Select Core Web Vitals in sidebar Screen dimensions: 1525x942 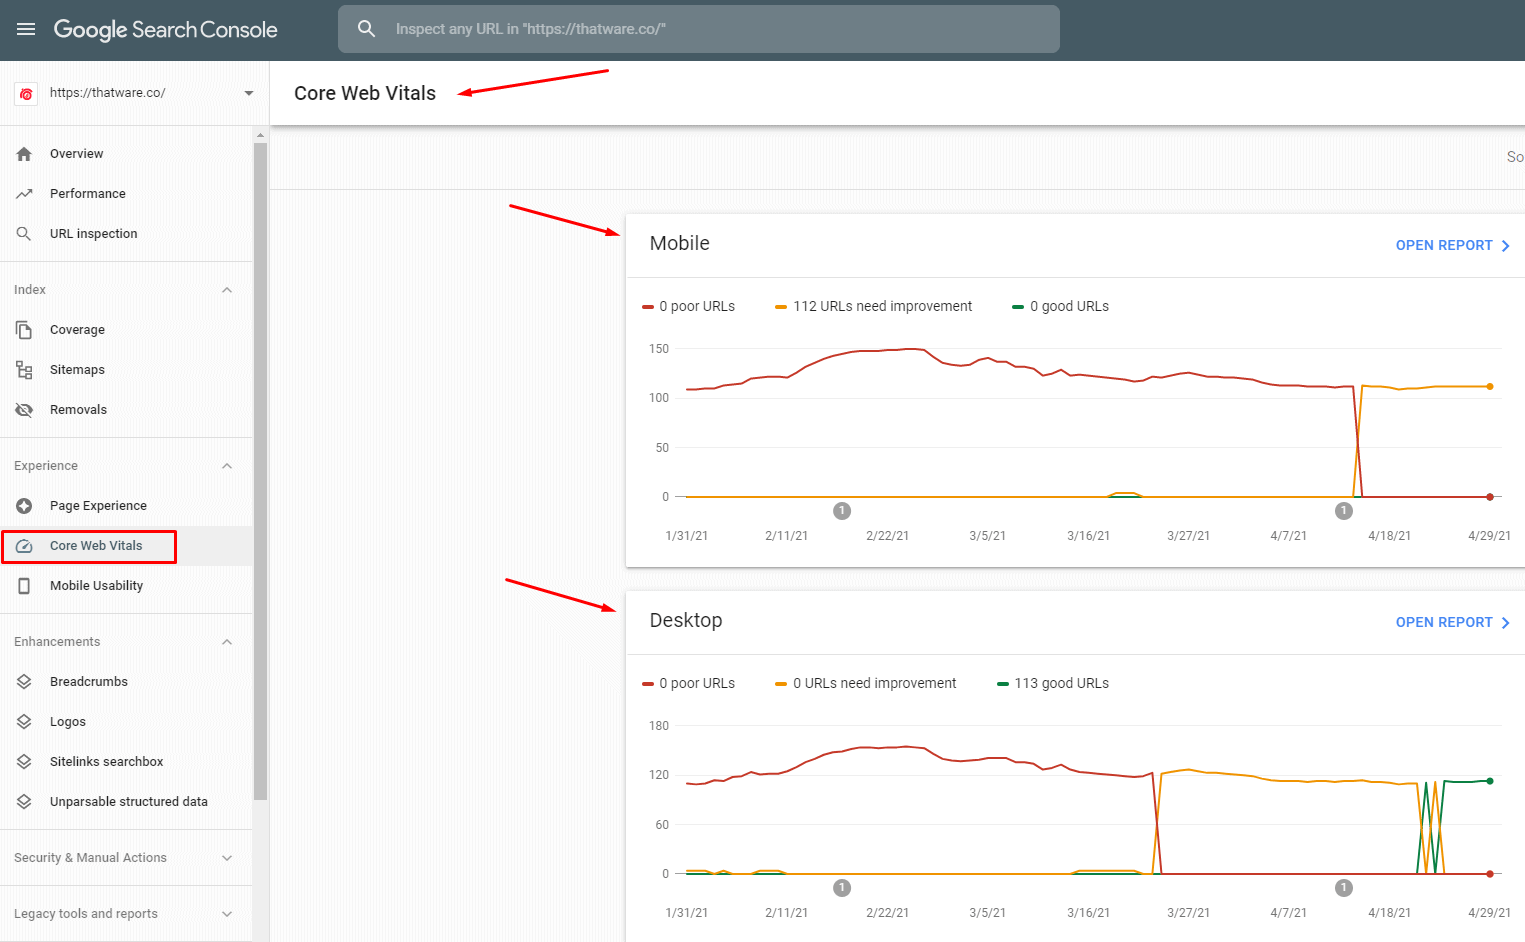tap(126, 546)
